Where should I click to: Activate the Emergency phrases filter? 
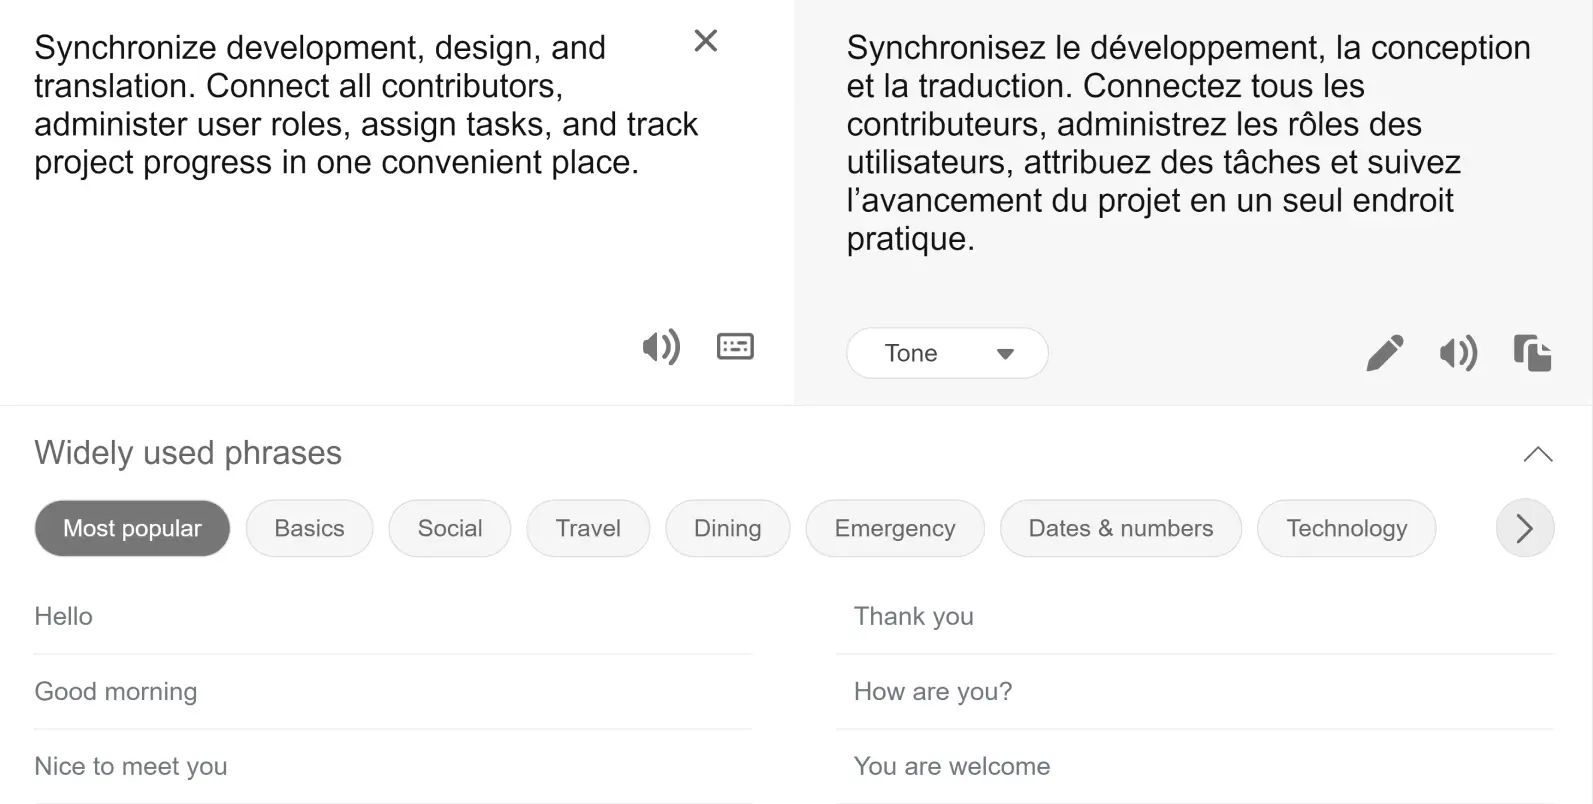click(x=894, y=528)
